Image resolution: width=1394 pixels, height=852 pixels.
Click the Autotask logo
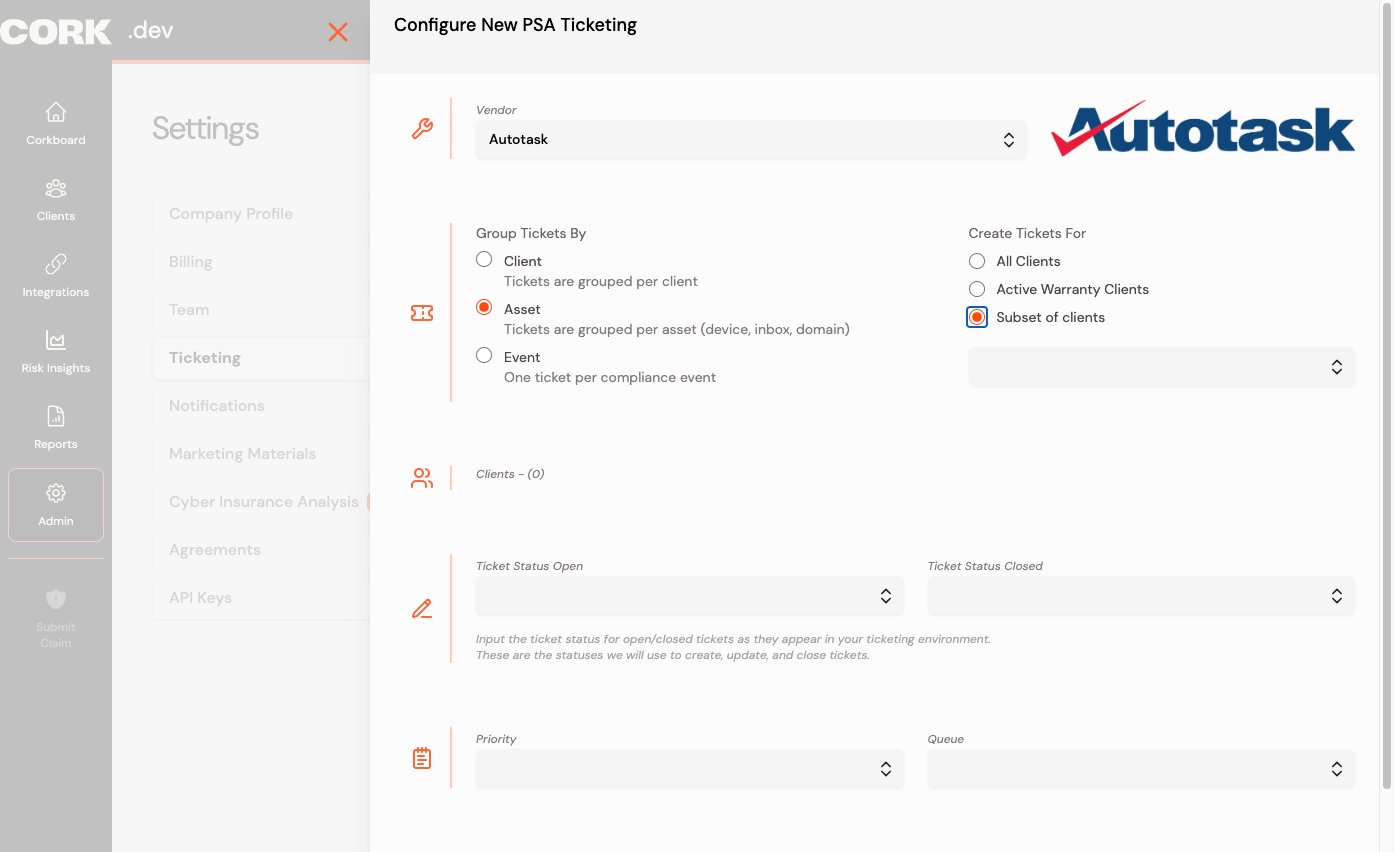(1203, 129)
